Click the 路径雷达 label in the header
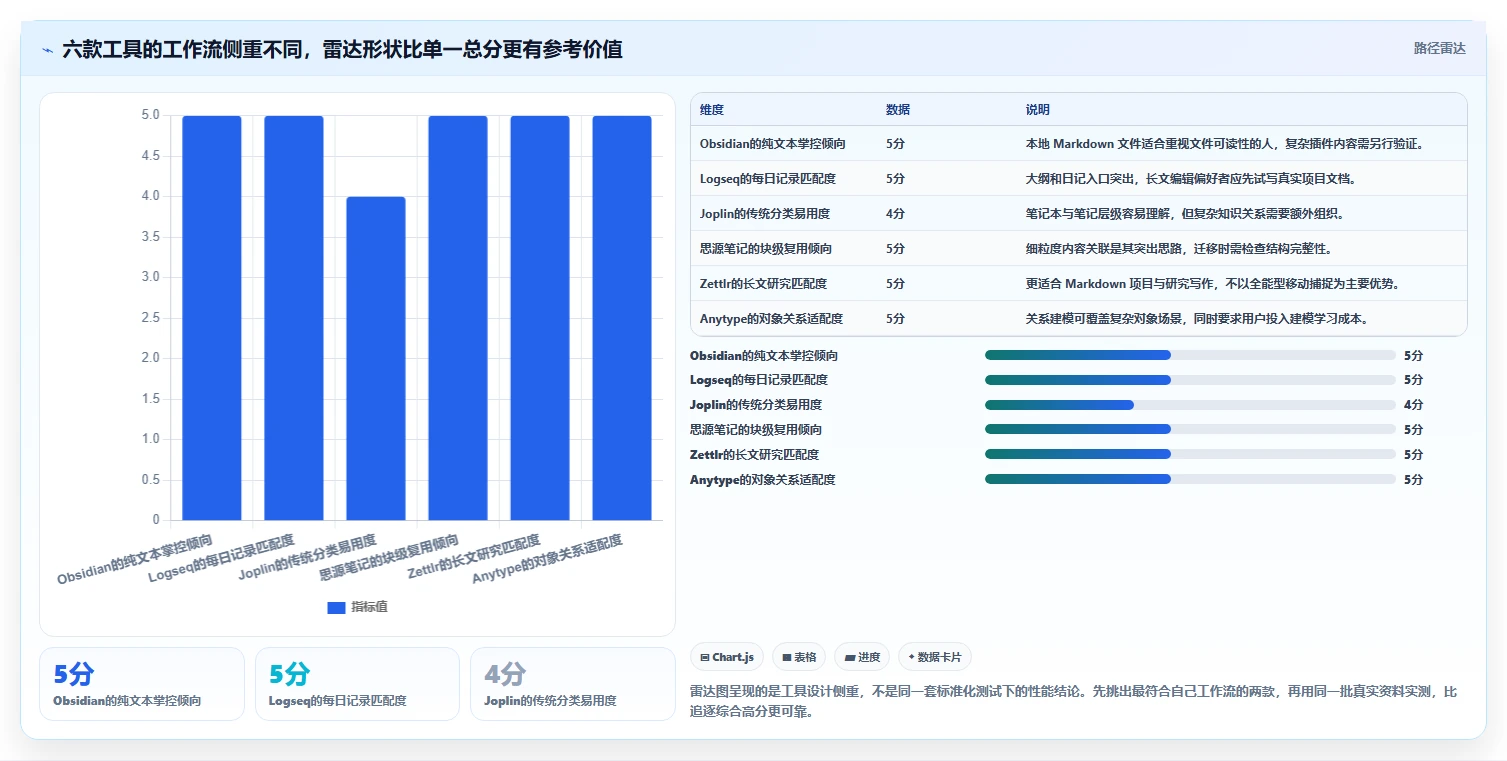The width and height of the screenshot is (1507, 761). tap(1439, 48)
